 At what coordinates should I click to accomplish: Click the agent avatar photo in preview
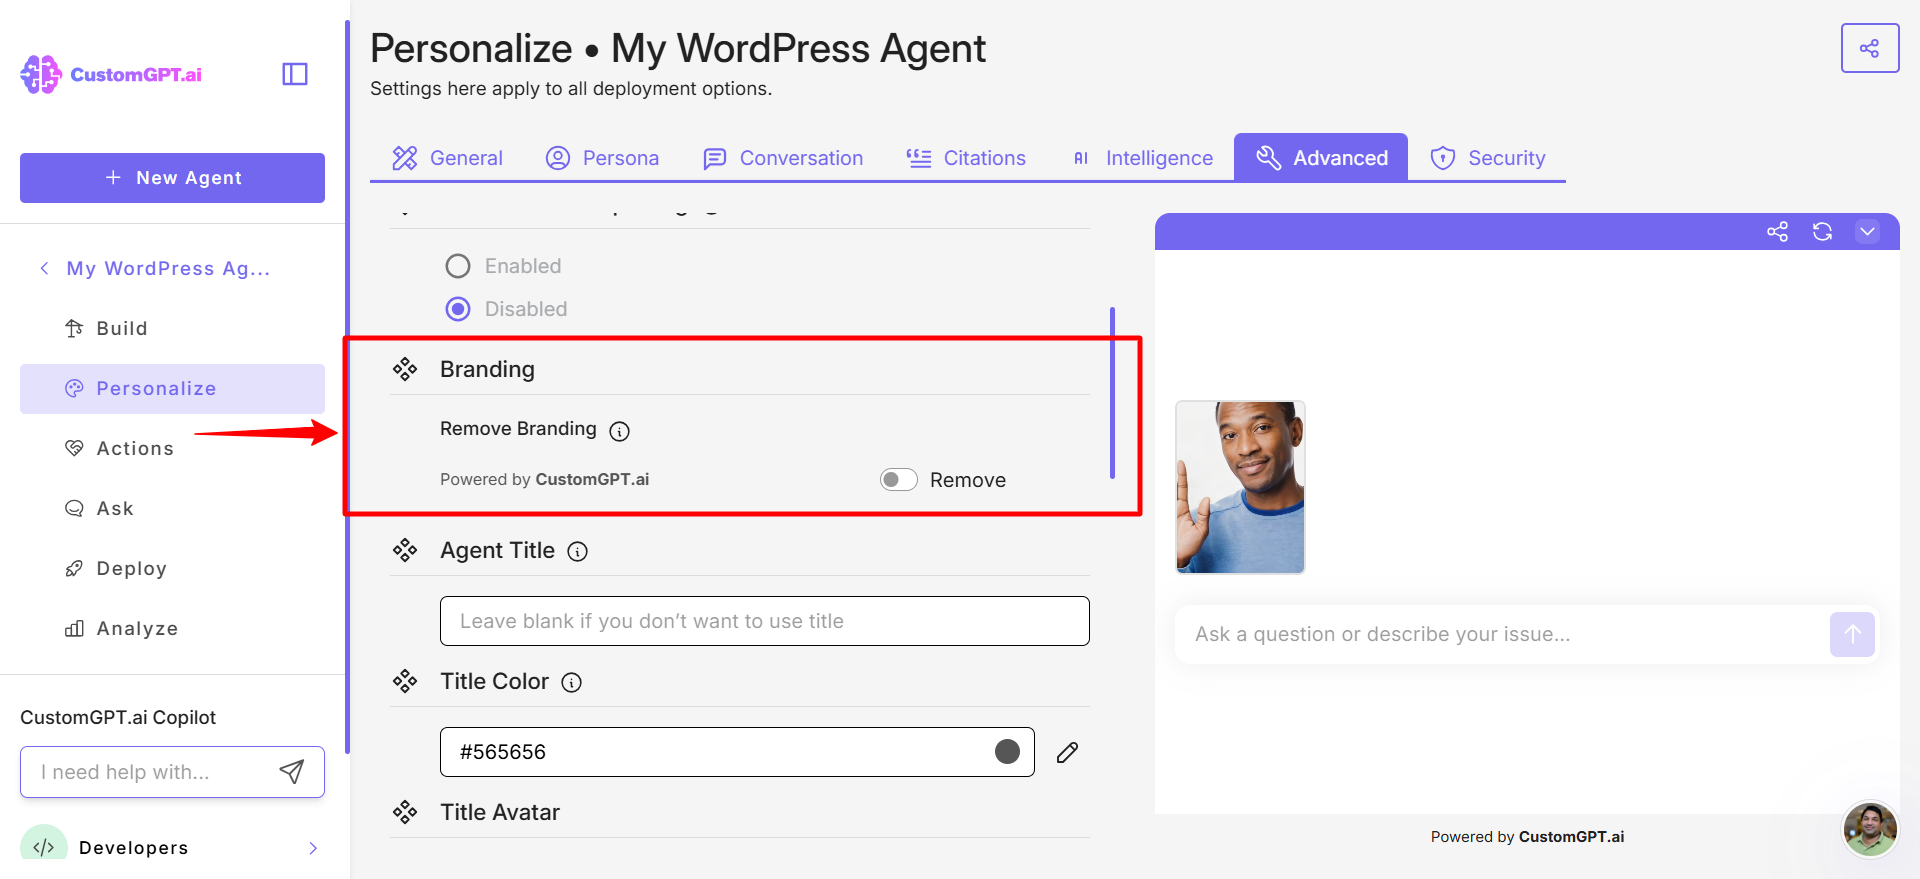coord(1240,487)
